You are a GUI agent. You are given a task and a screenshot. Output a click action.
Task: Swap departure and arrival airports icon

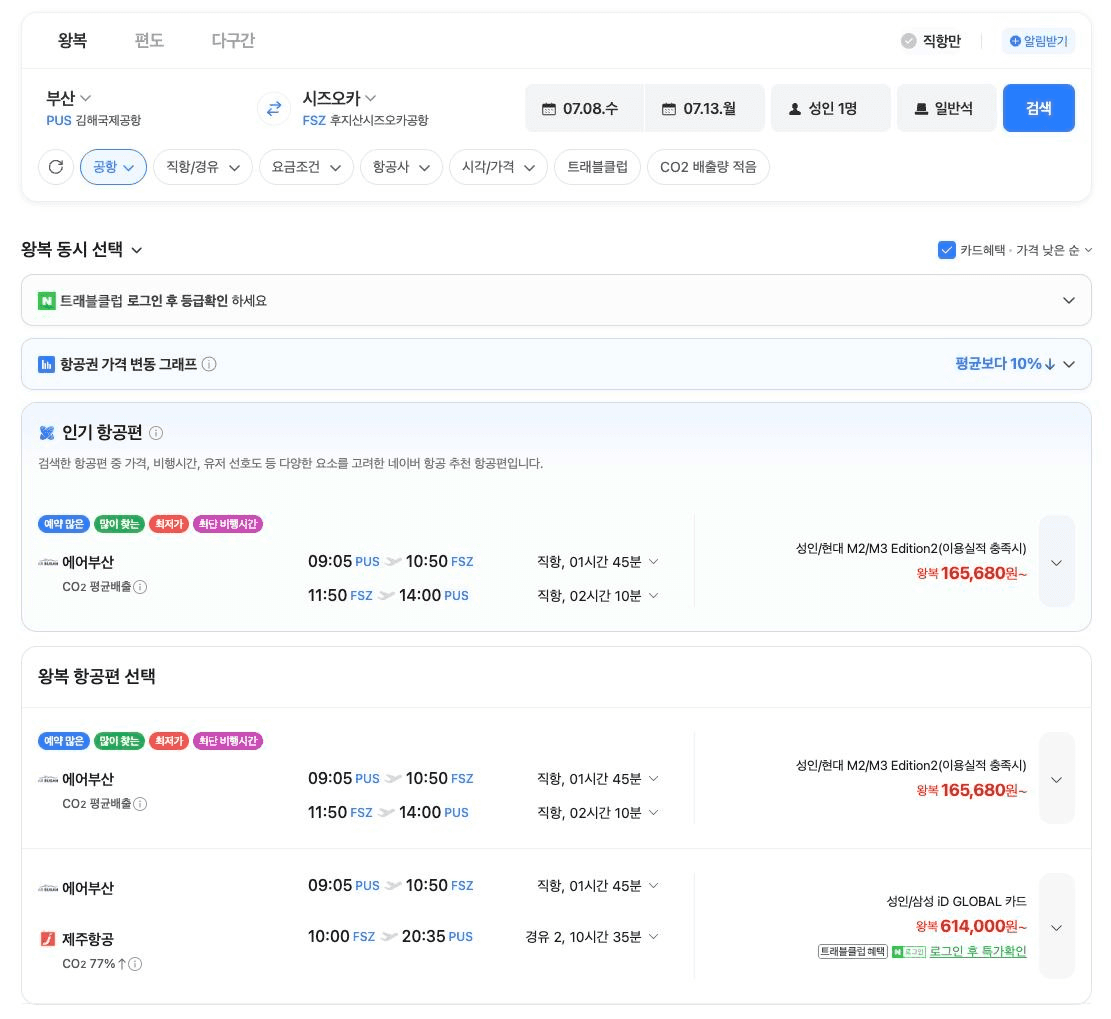(273, 108)
